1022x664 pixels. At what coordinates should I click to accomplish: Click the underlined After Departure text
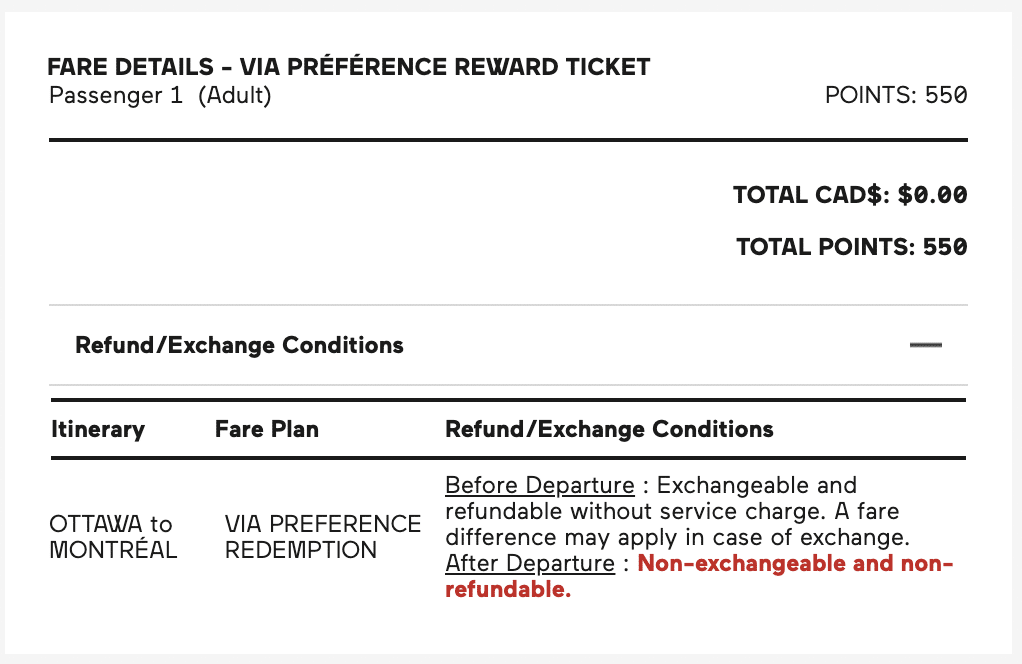pyautogui.click(x=529, y=564)
